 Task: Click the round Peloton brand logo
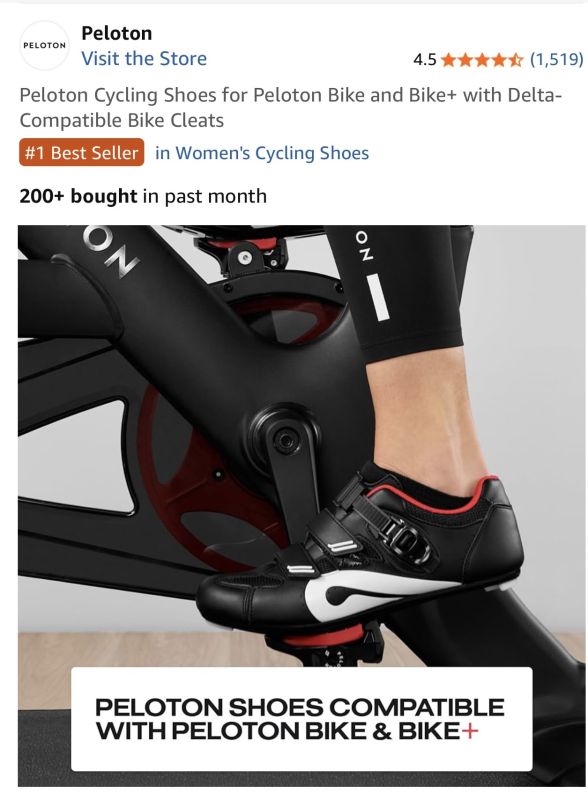[44, 45]
